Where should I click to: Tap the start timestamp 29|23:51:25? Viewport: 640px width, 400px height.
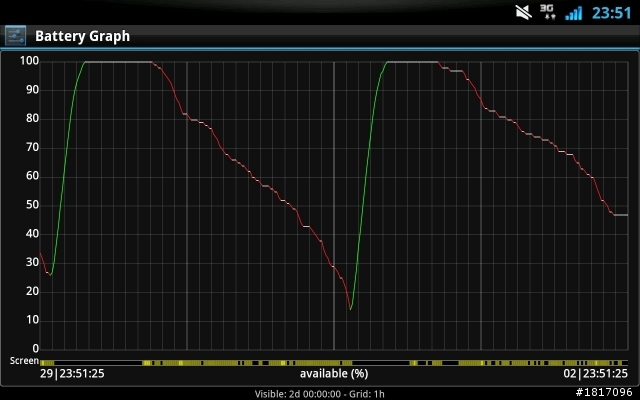(72, 373)
